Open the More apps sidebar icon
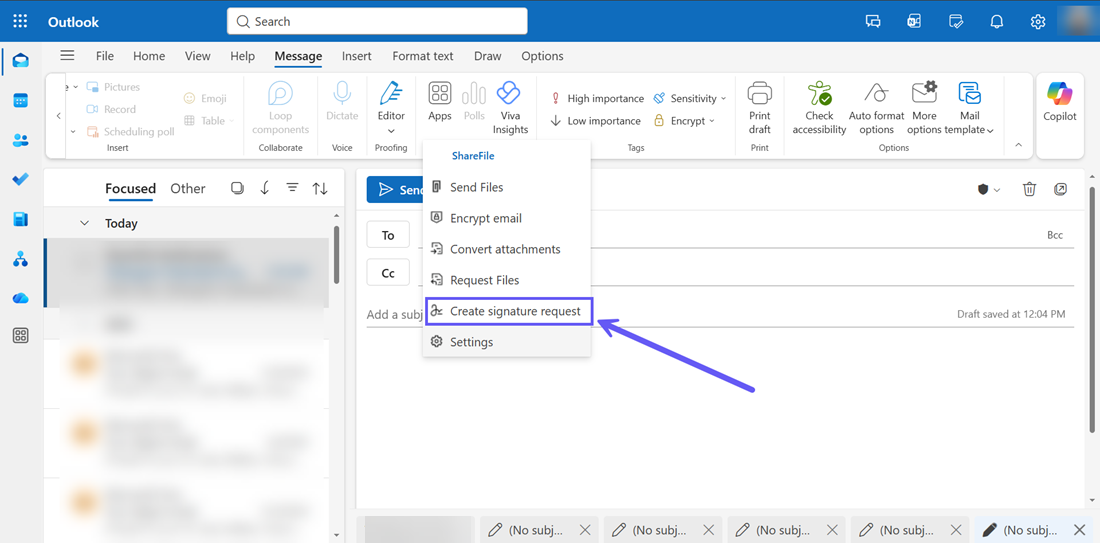The image size is (1100, 543). pos(20,336)
